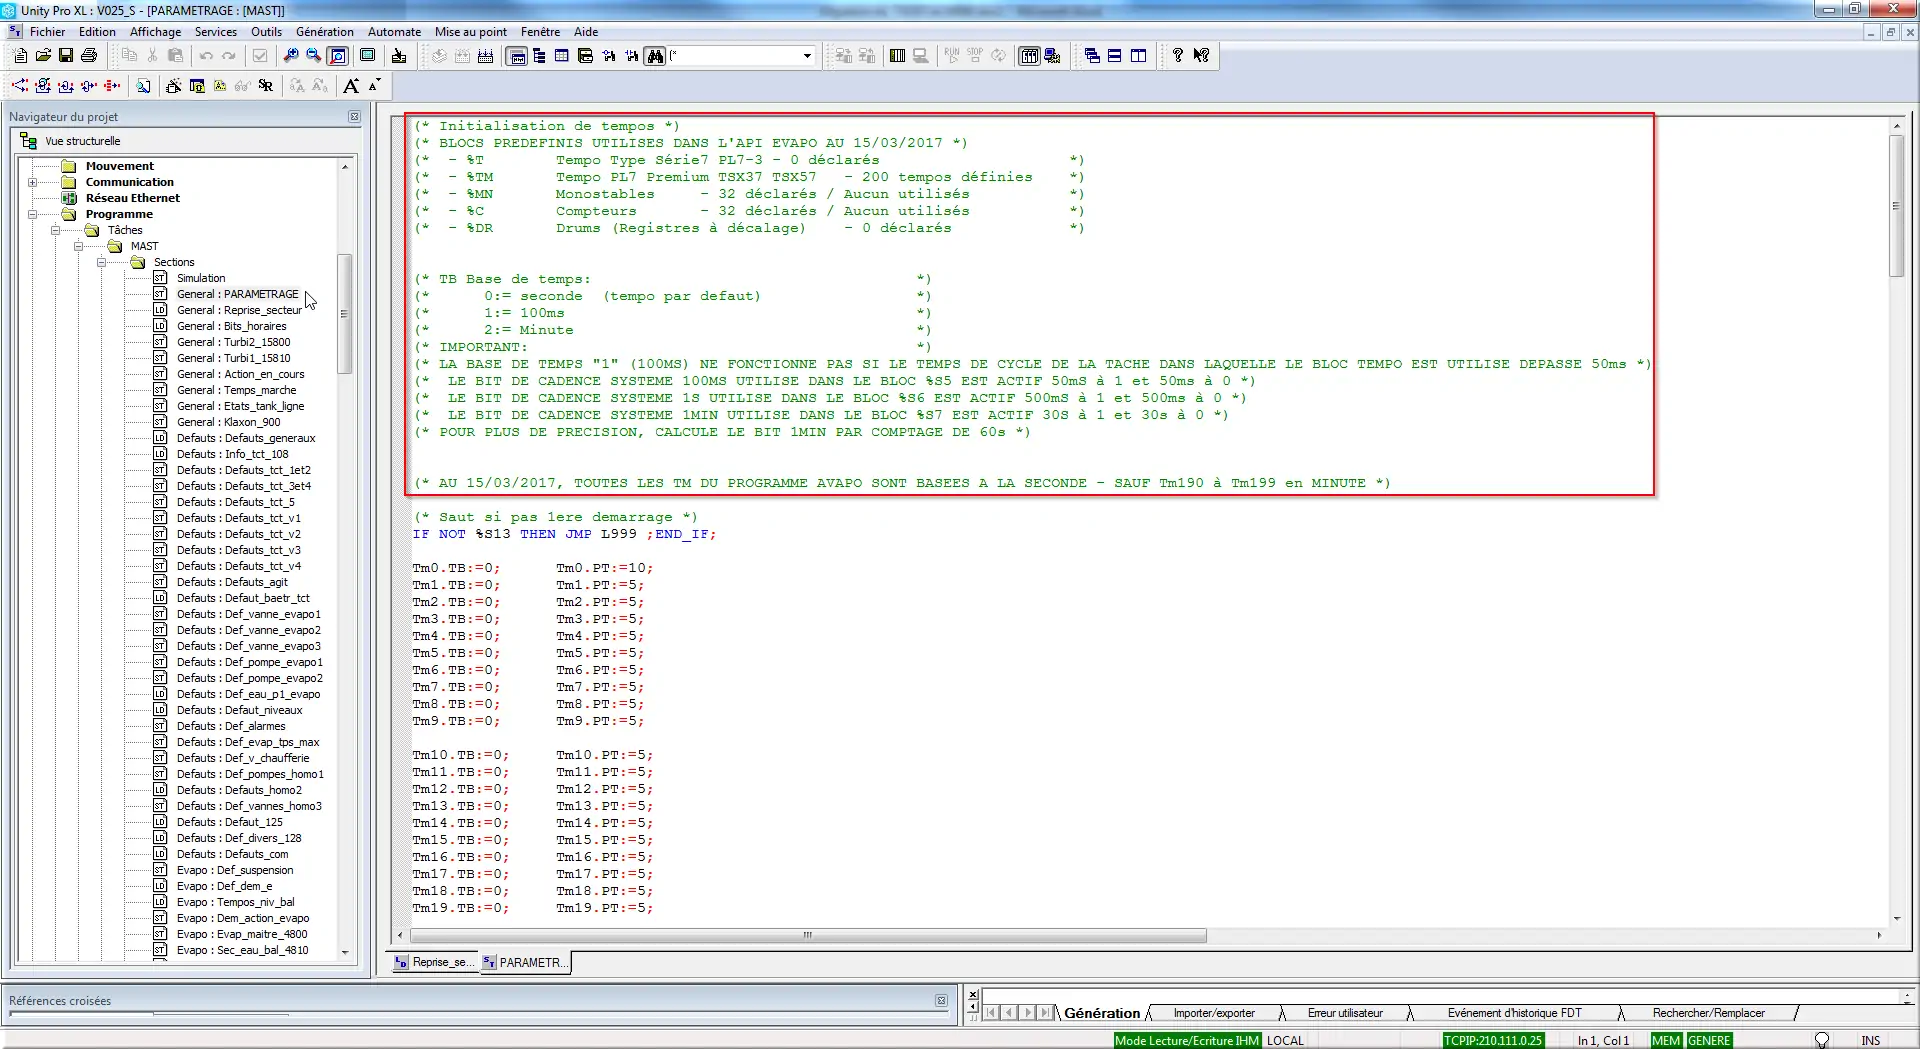This screenshot has width=1920, height=1049.
Task: Click the large A increase font icon
Action: [351, 86]
